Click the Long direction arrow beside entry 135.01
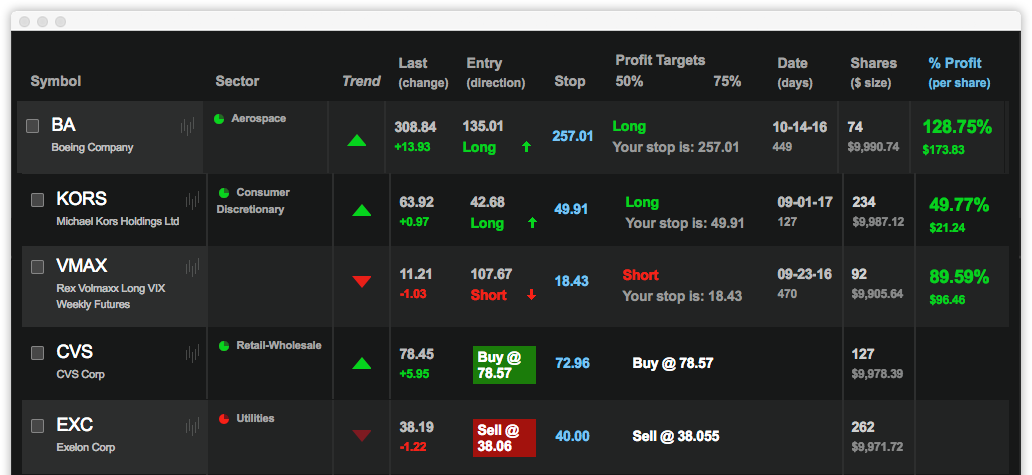The width and height of the screenshot is (1032, 475). point(526,147)
